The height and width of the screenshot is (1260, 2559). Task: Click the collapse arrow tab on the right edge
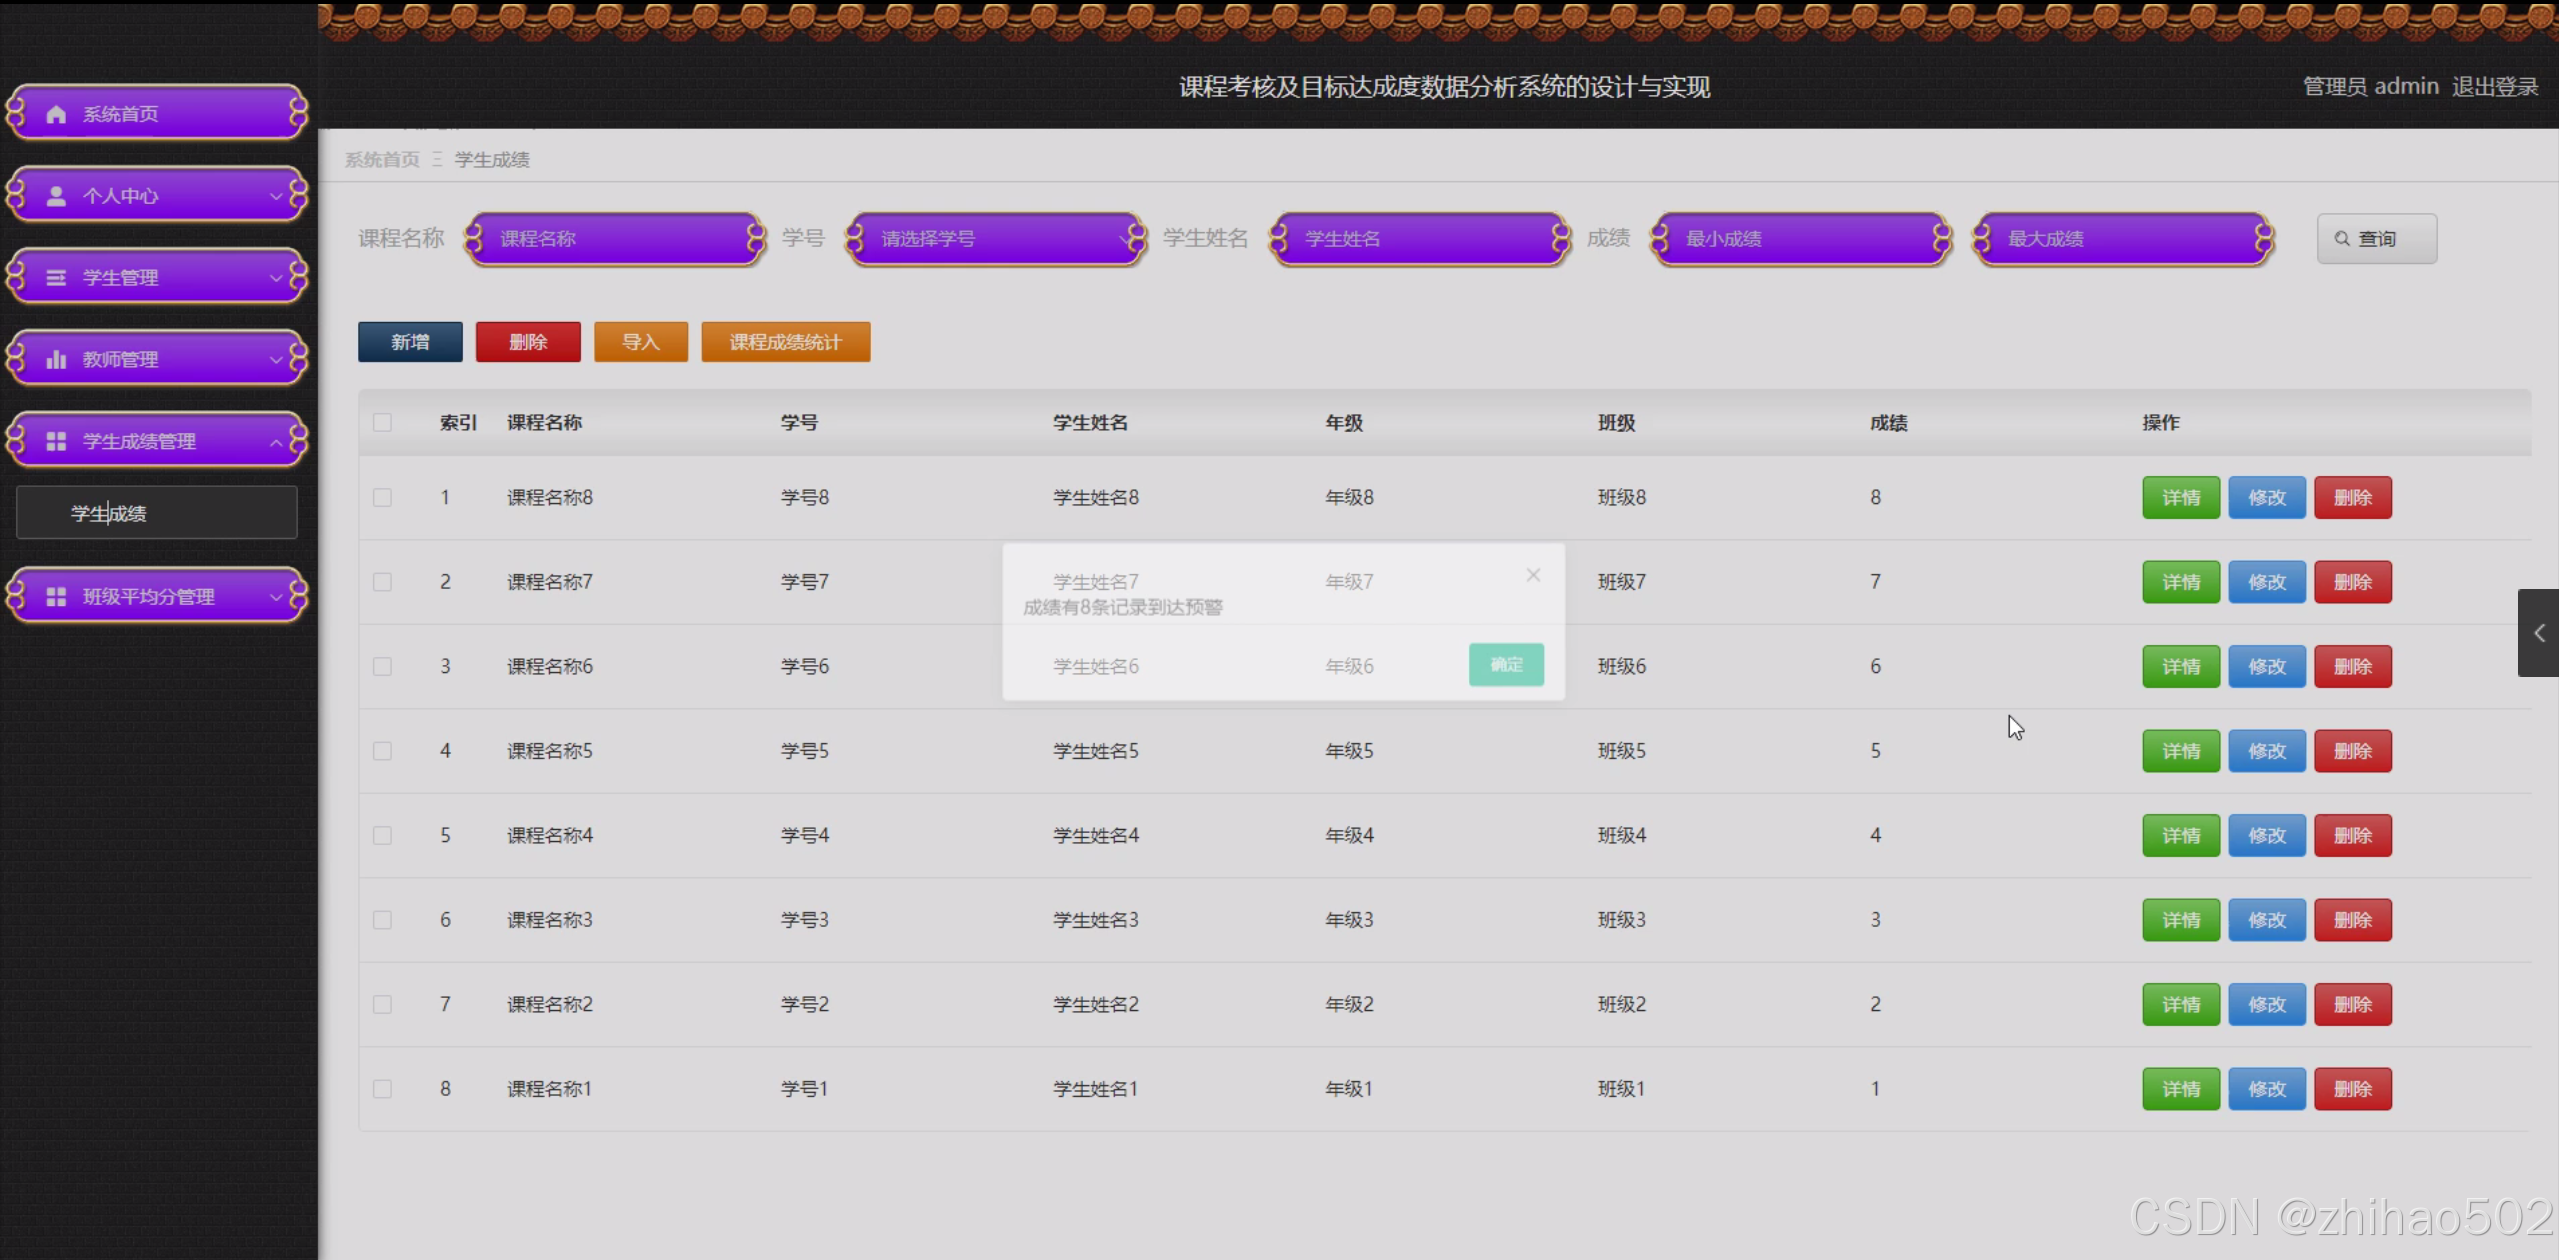click(2538, 633)
